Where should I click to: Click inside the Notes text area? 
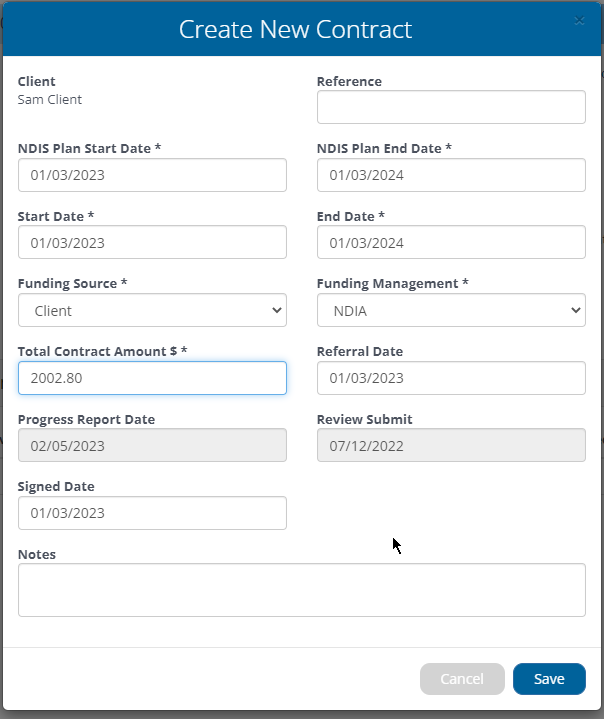(x=302, y=590)
